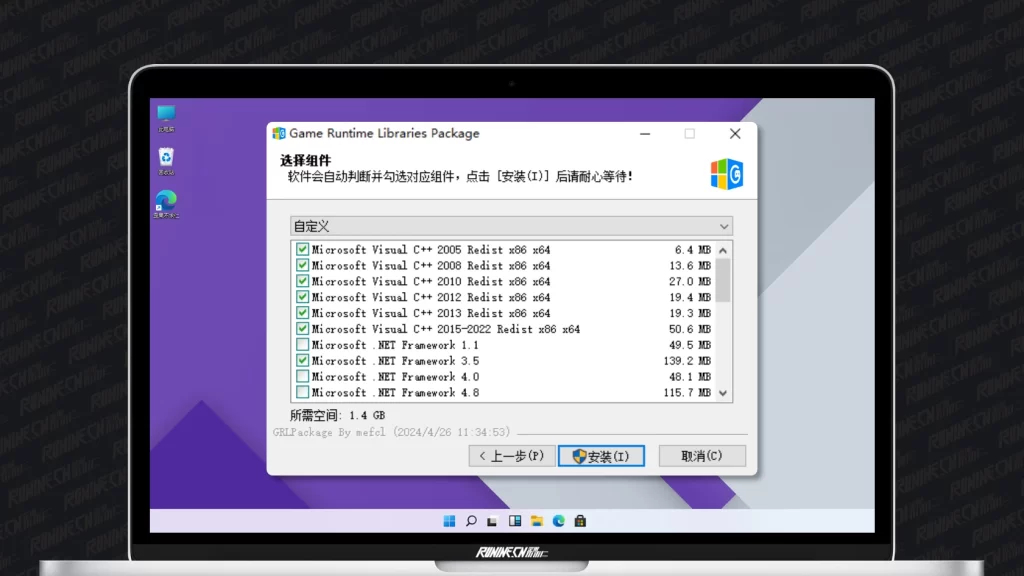Click the taskbar Search magnifier icon
Image resolution: width=1024 pixels, height=576 pixels.
pyautogui.click(x=471, y=521)
